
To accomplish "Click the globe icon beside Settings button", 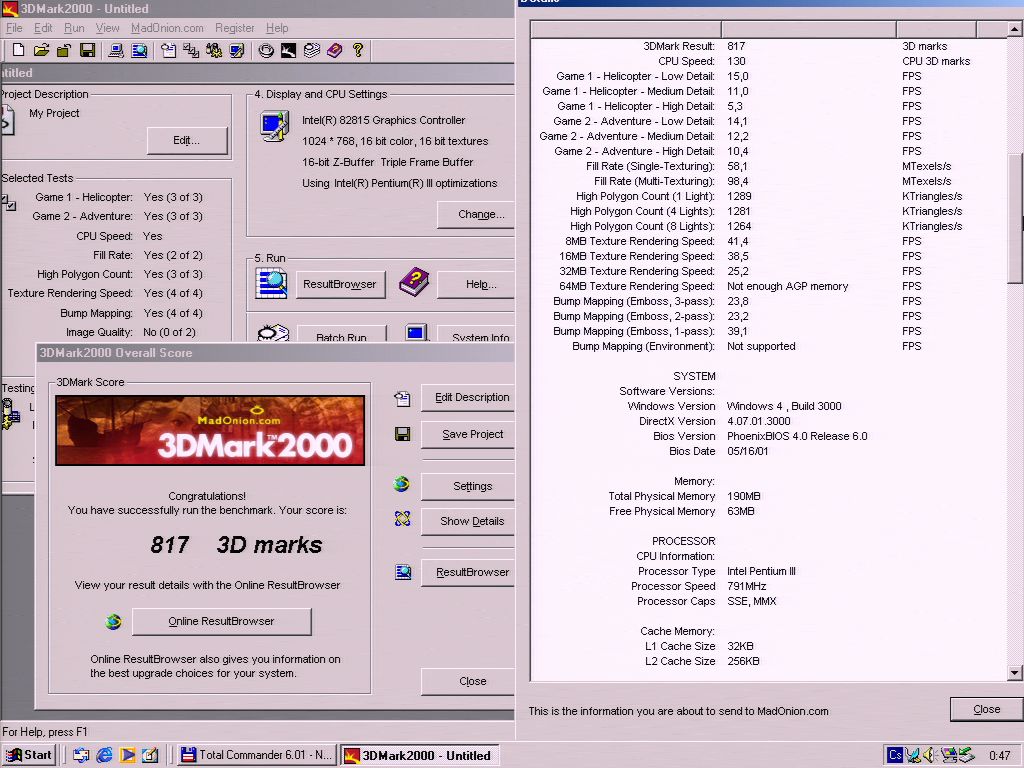I will click(x=402, y=484).
